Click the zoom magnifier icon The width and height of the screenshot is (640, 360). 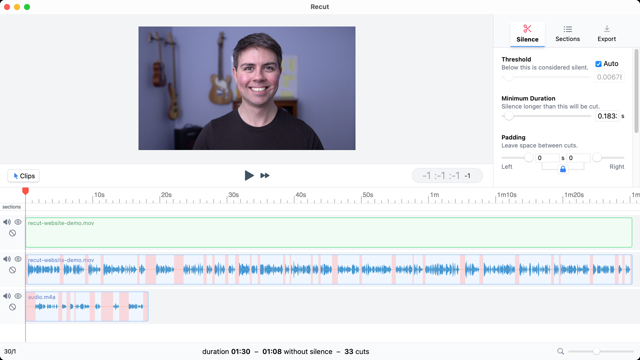click(560, 351)
